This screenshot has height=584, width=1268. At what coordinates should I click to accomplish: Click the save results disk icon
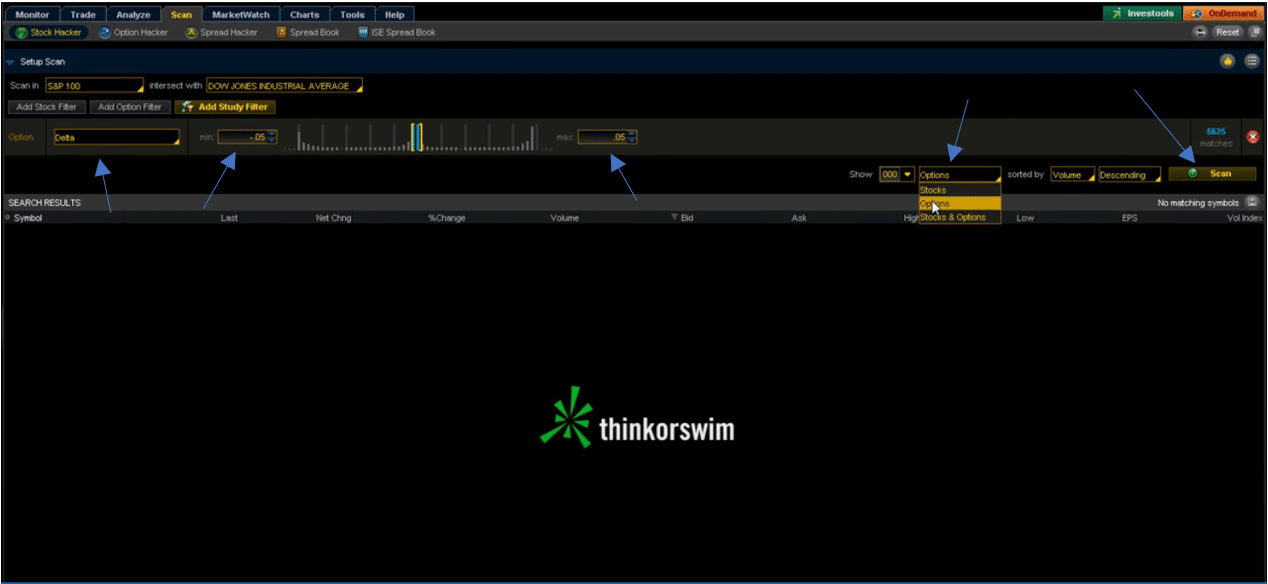(x=1251, y=202)
